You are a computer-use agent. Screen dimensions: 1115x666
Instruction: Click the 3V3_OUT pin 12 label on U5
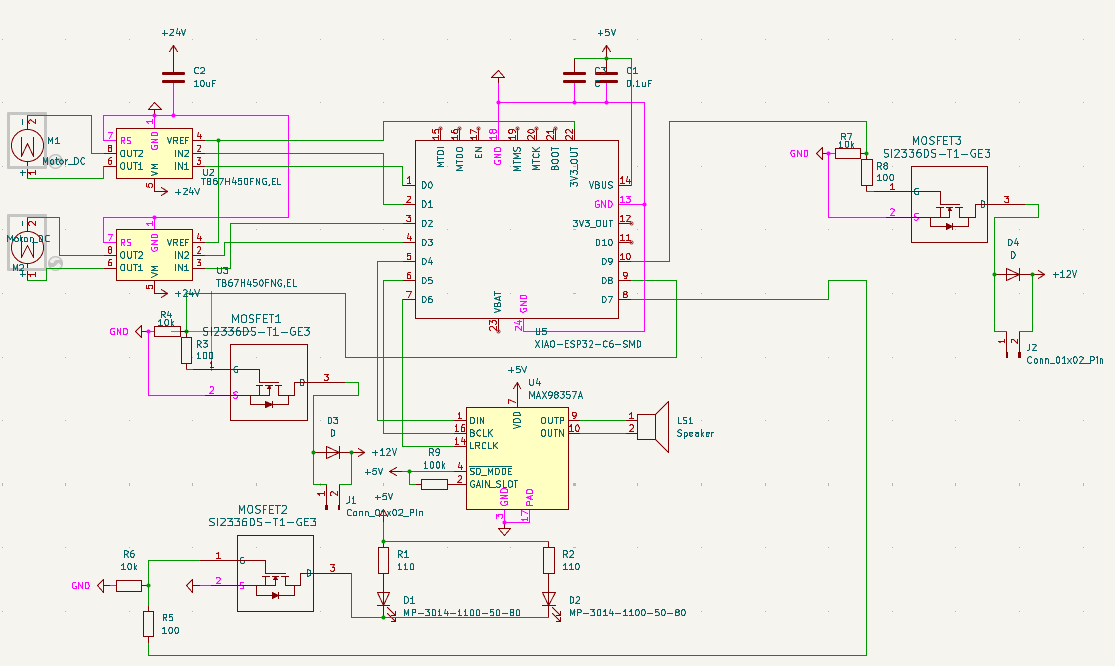[x=593, y=223]
